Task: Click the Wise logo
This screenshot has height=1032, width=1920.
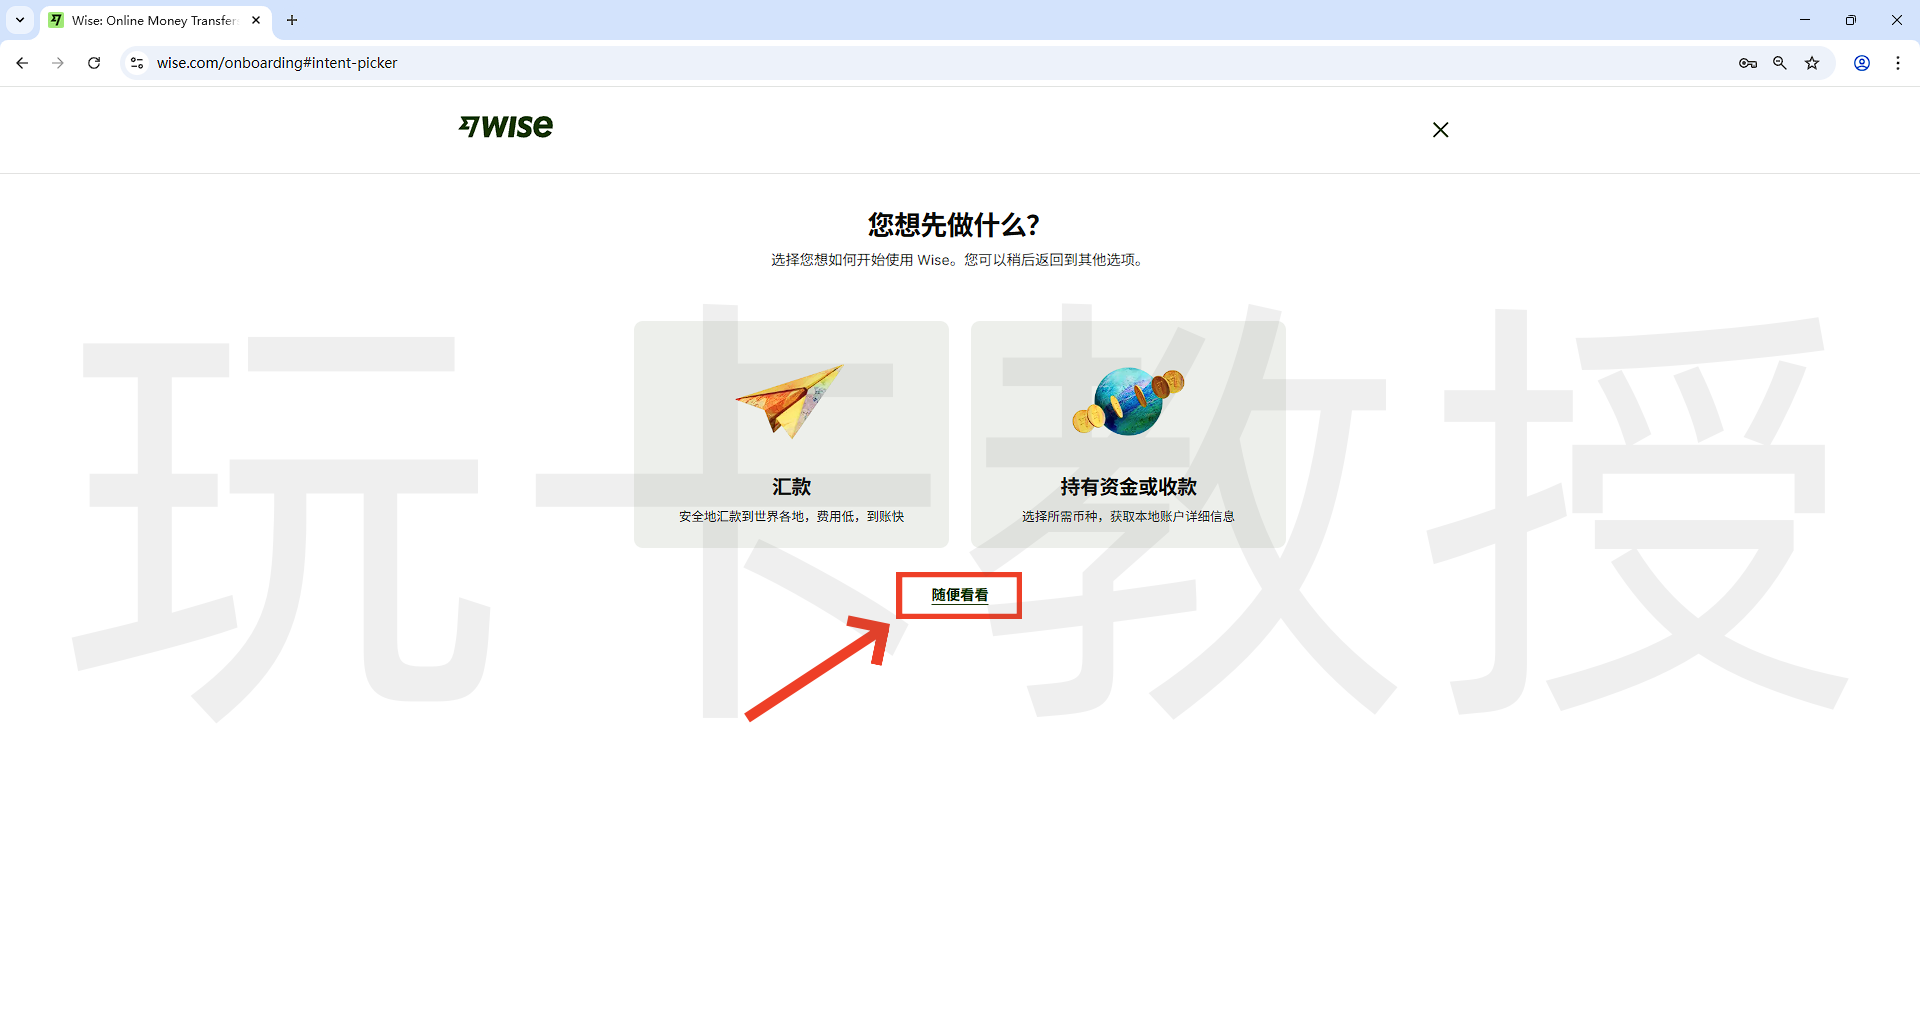Action: pos(506,127)
